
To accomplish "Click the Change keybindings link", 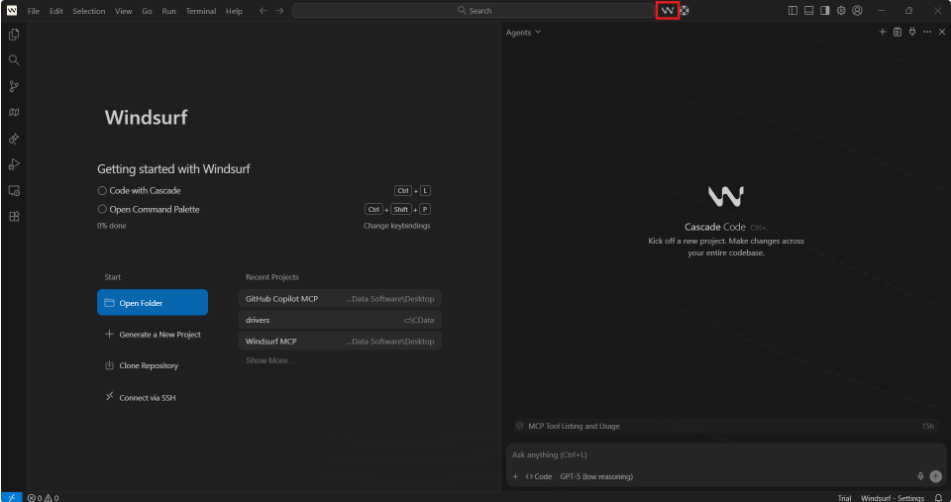I will (397, 226).
